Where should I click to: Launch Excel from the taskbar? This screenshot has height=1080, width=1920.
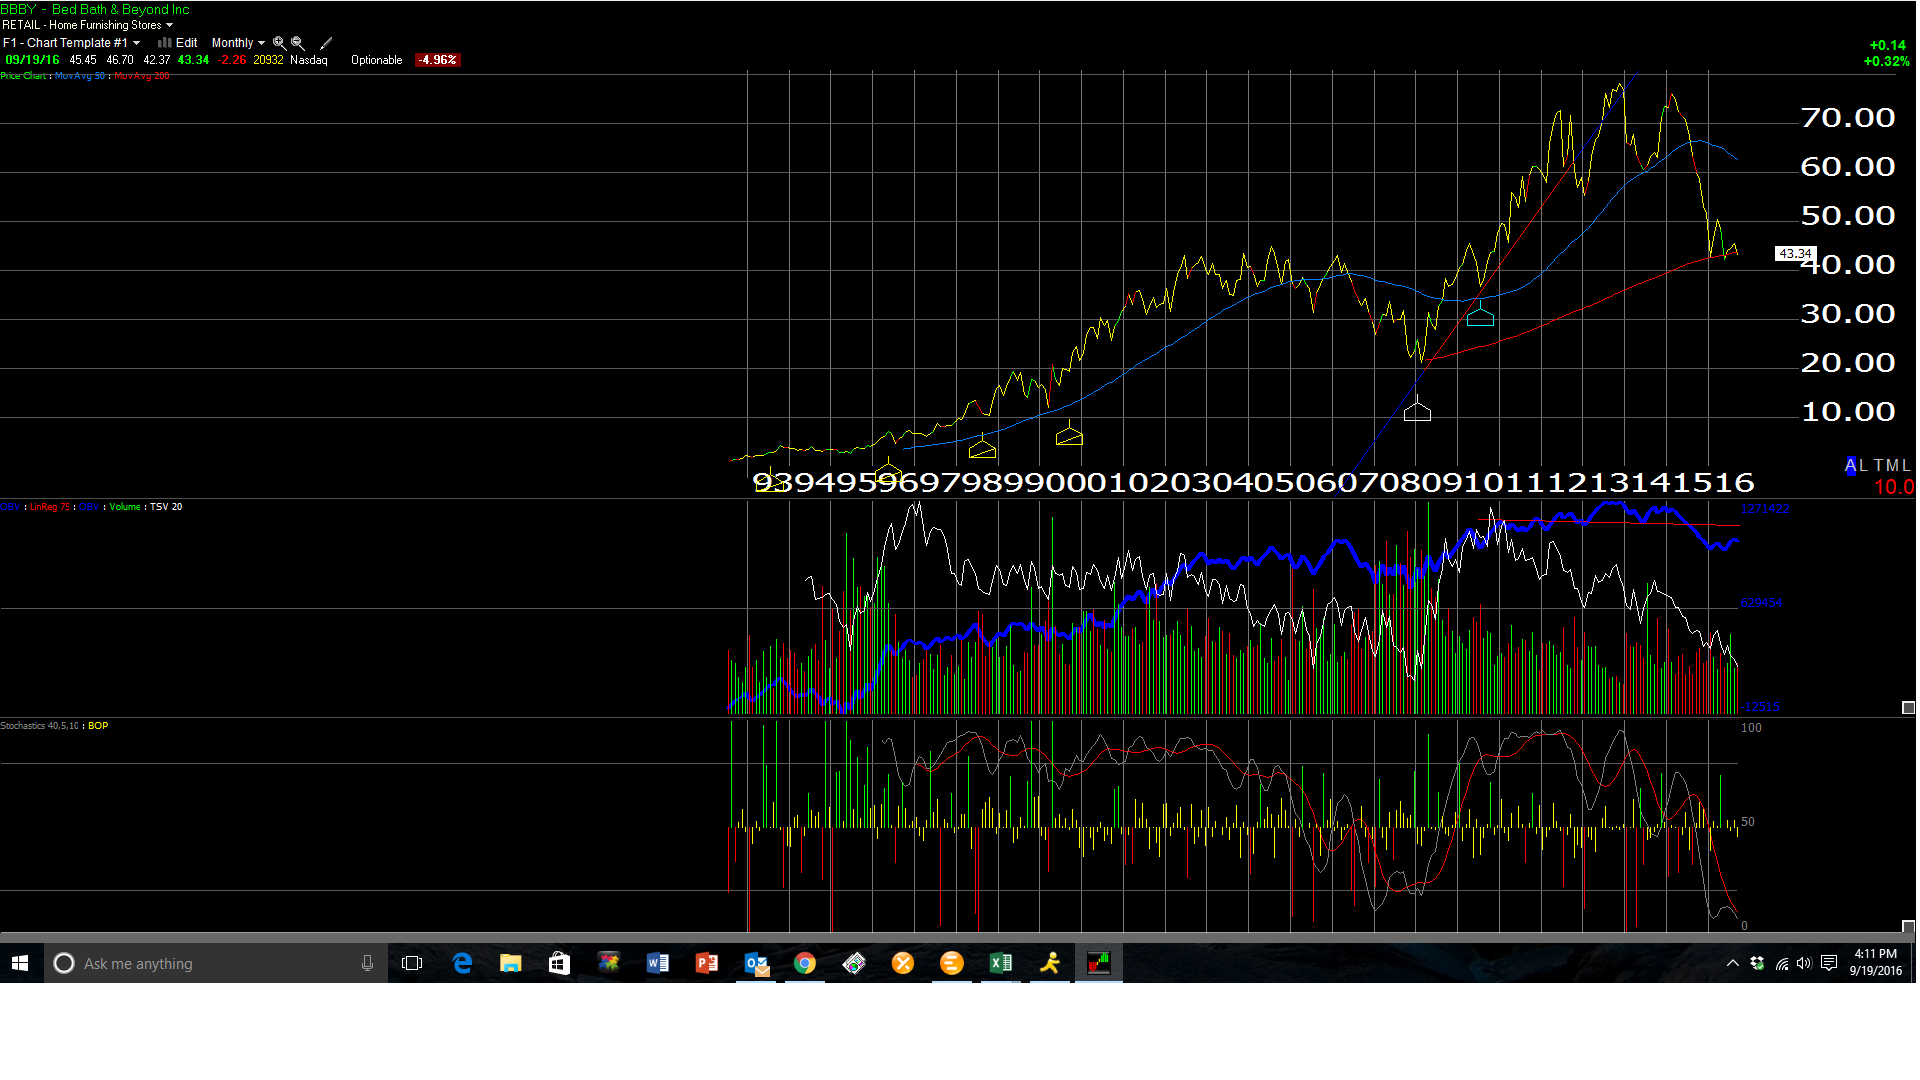click(1000, 963)
